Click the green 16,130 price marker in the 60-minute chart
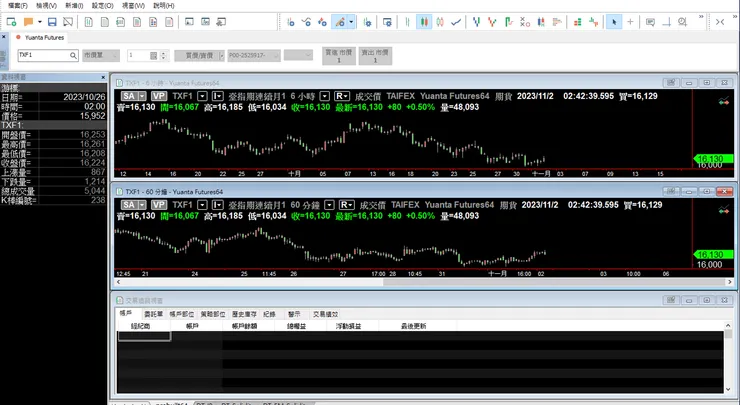 (x=713, y=254)
